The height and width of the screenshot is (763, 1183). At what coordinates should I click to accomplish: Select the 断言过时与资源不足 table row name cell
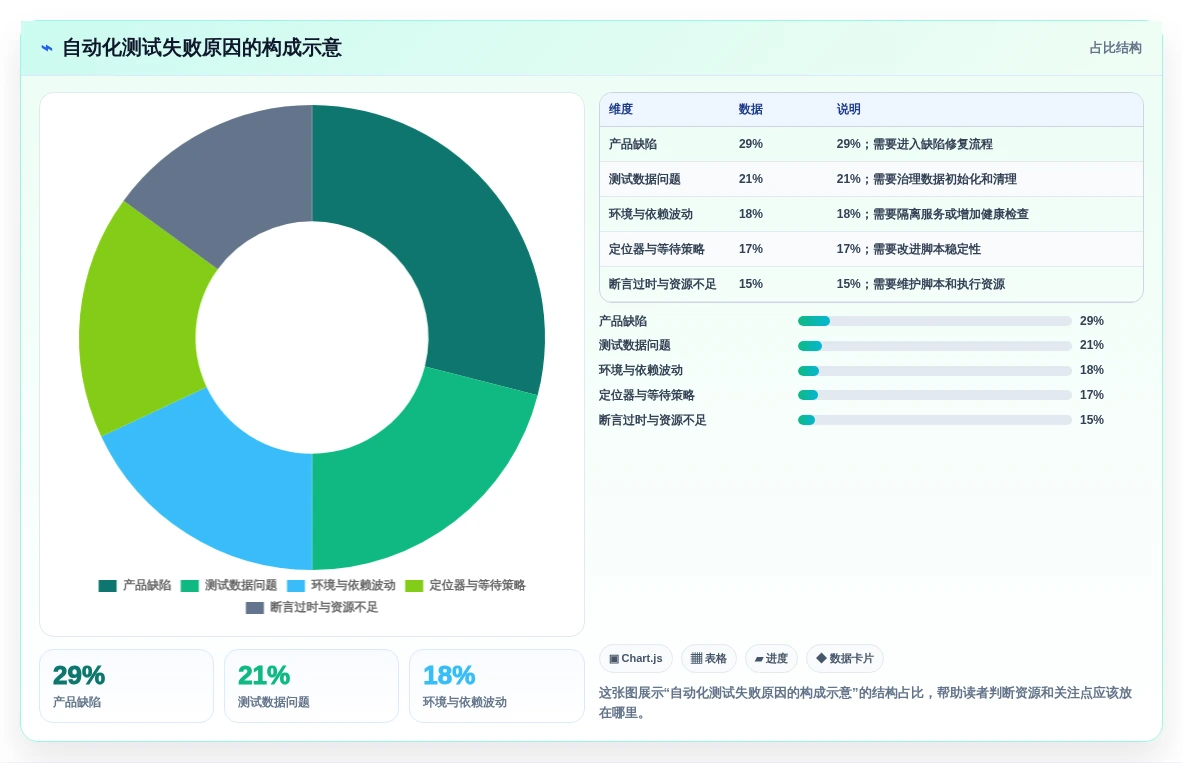(x=663, y=285)
